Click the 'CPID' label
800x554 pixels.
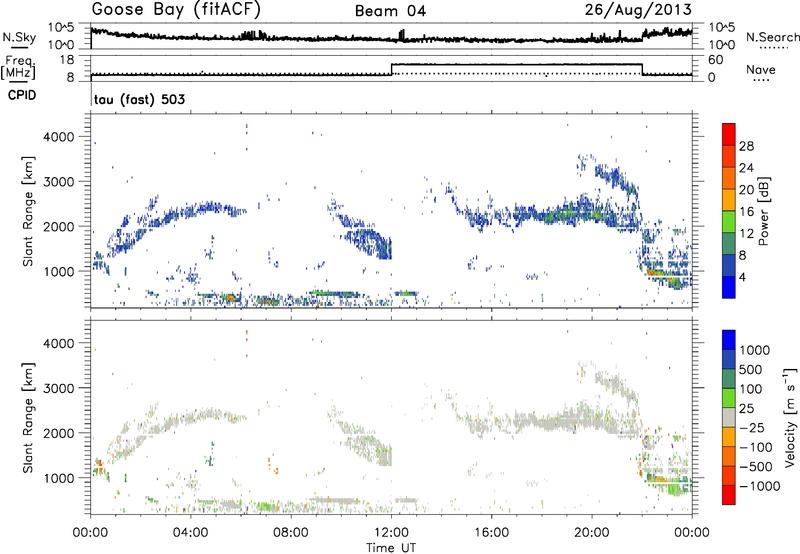coord(22,95)
